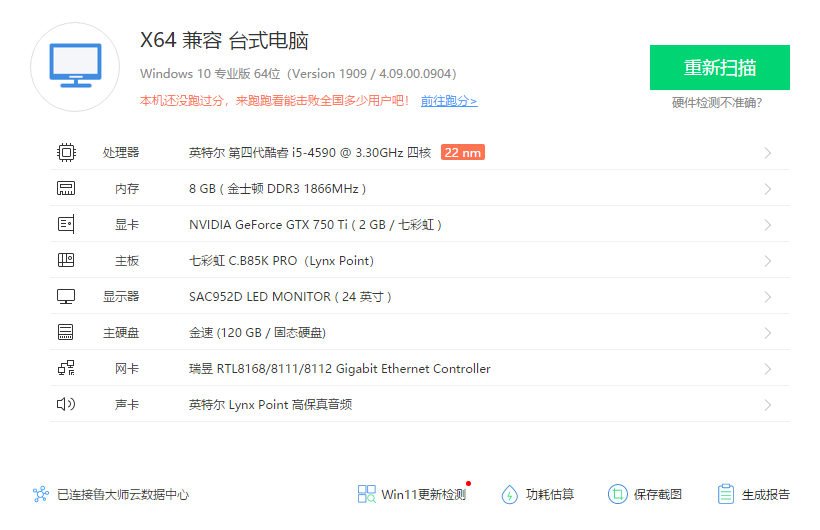The width and height of the screenshot is (820, 530).
Task: Click the save screenshot crop icon
Action: [x=618, y=494]
